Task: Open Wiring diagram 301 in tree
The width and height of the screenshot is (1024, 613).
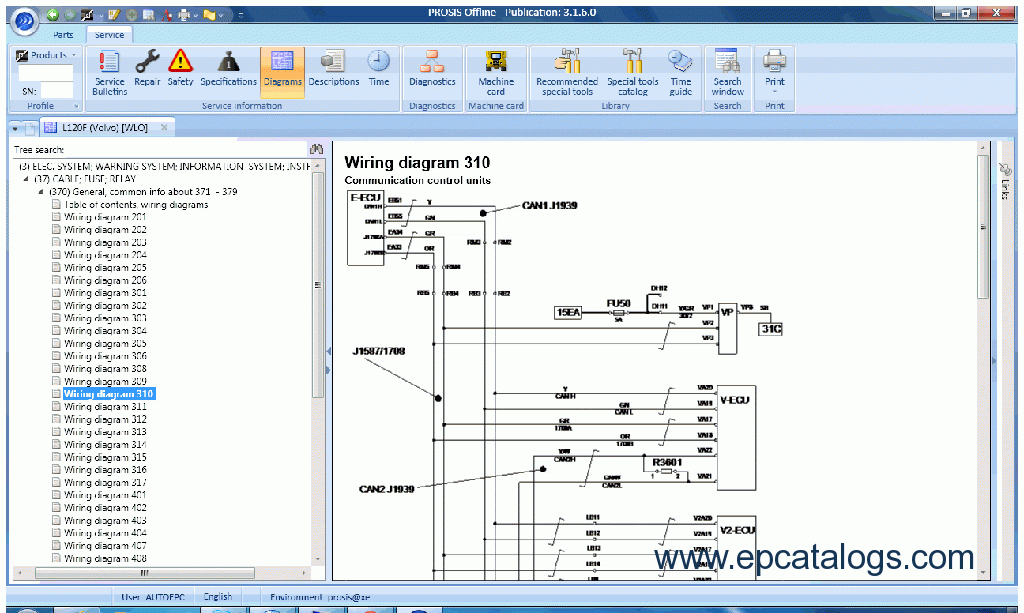Action: click(x=105, y=292)
